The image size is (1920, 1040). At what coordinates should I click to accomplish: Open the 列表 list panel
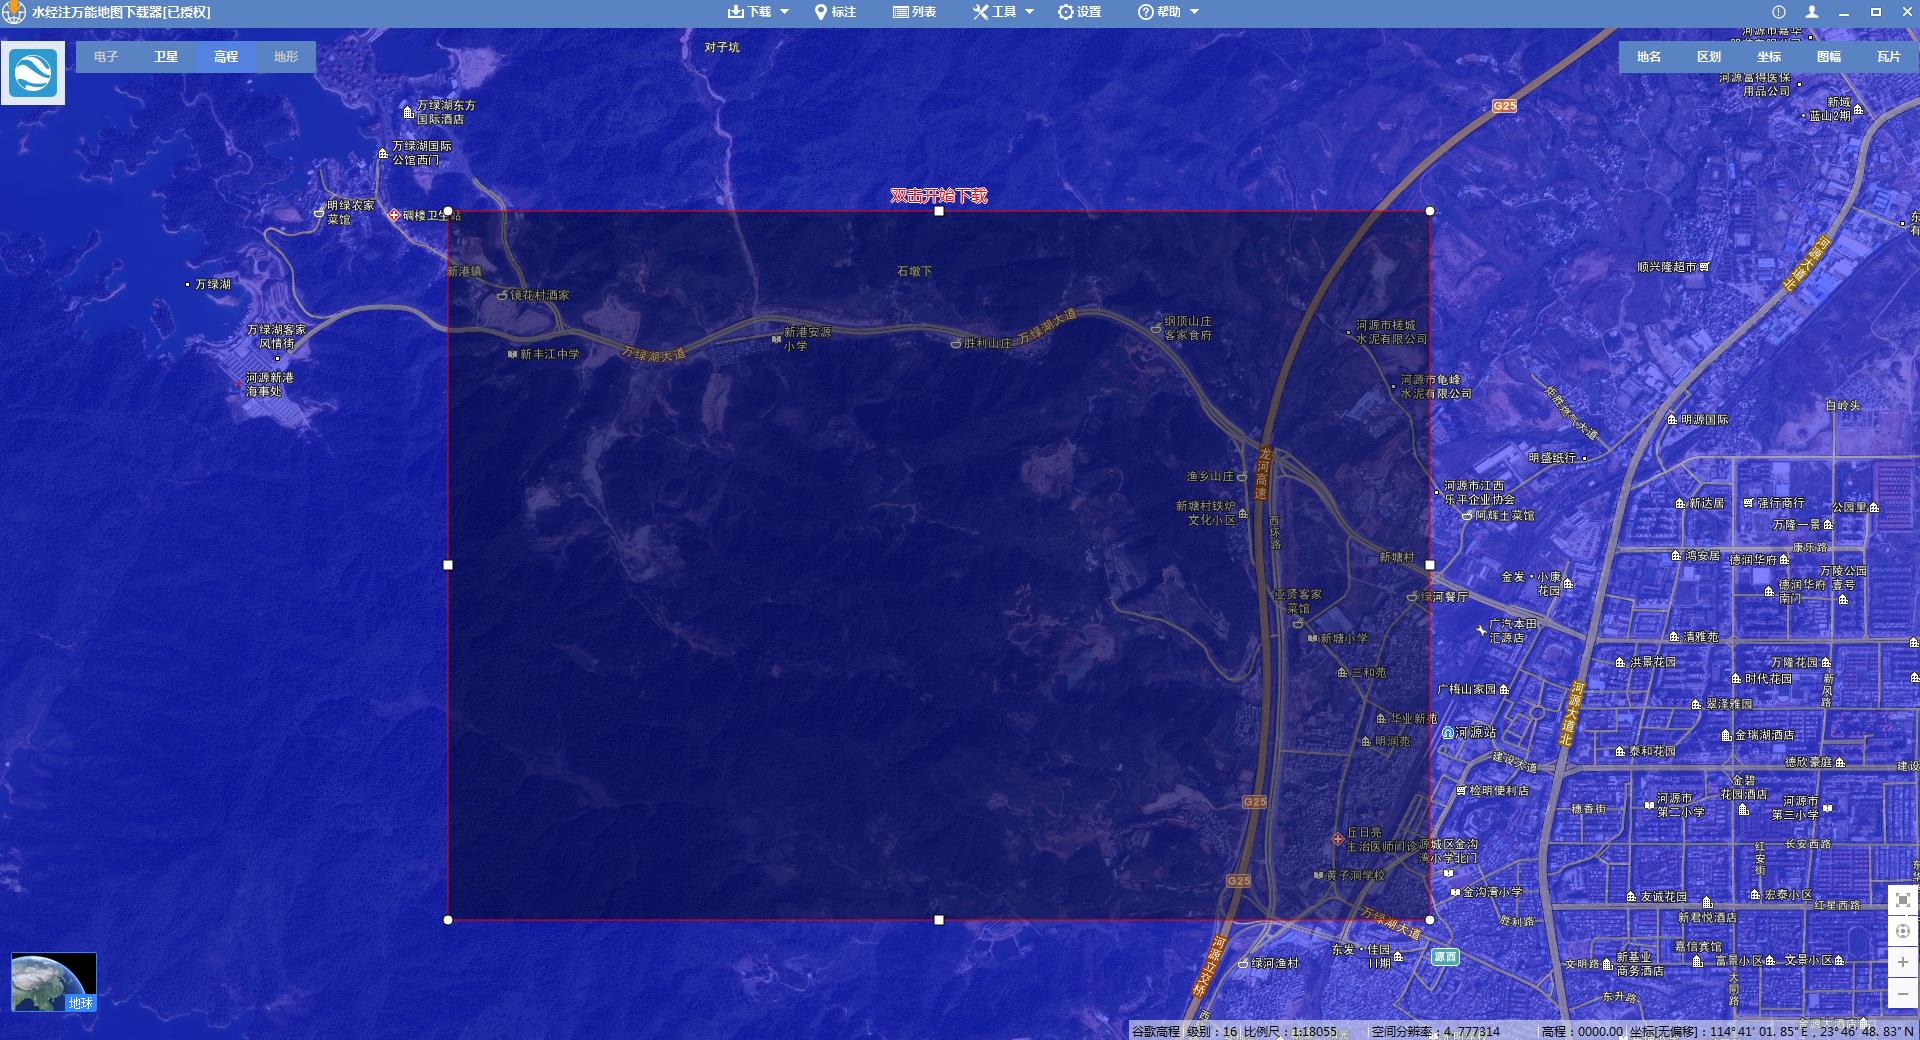point(914,12)
